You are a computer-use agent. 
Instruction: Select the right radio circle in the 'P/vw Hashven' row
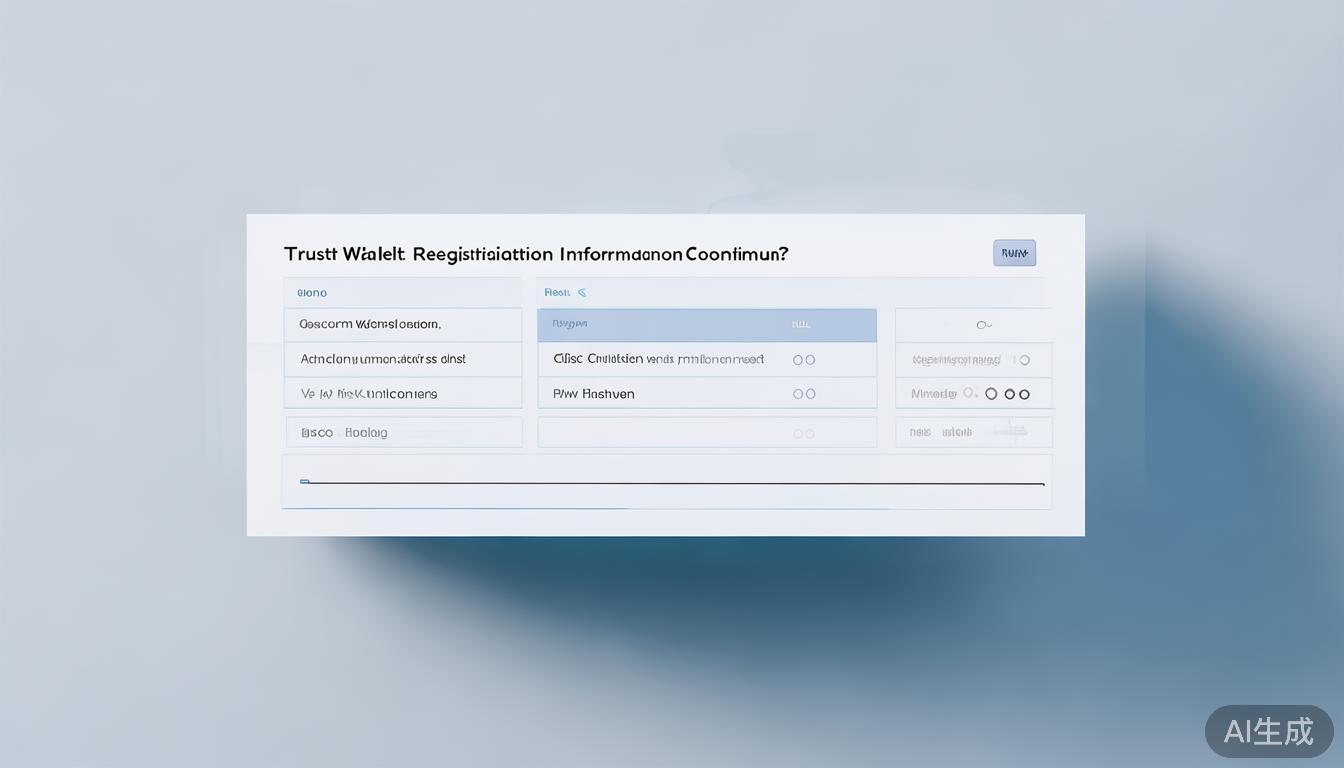(x=810, y=394)
